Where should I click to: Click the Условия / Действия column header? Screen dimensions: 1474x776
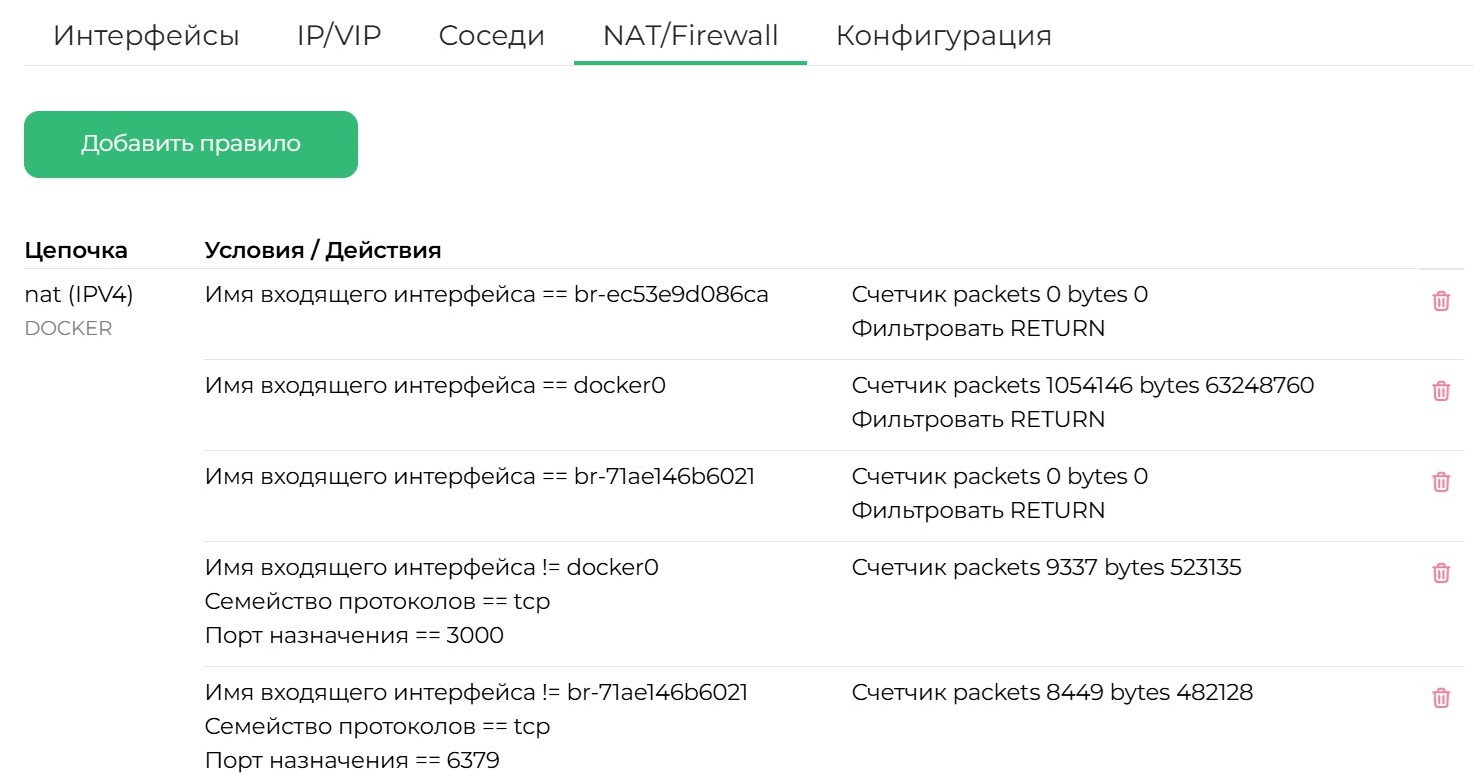tap(321, 250)
